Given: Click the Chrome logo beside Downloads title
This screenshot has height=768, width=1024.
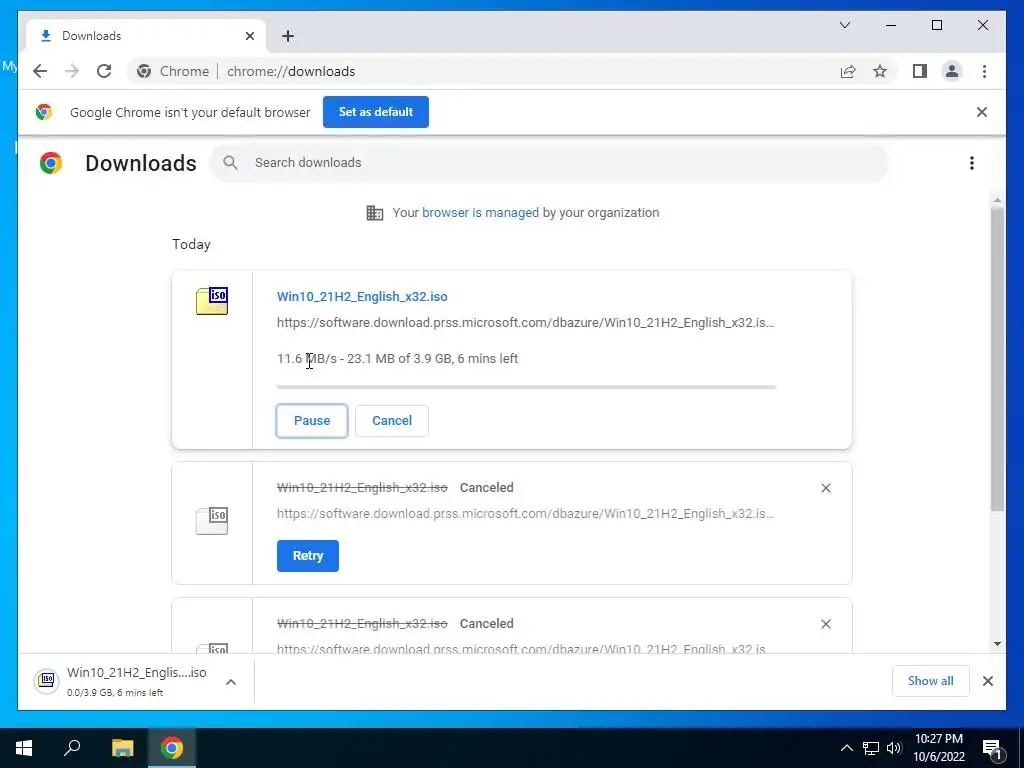Looking at the screenshot, I should click(51, 163).
